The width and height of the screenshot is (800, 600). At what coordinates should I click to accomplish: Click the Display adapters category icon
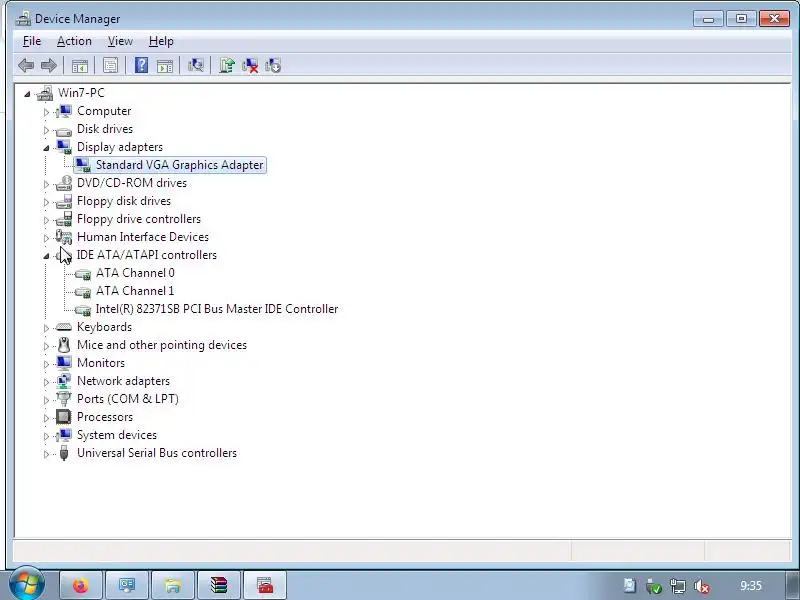pyautogui.click(x=64, y=147)
